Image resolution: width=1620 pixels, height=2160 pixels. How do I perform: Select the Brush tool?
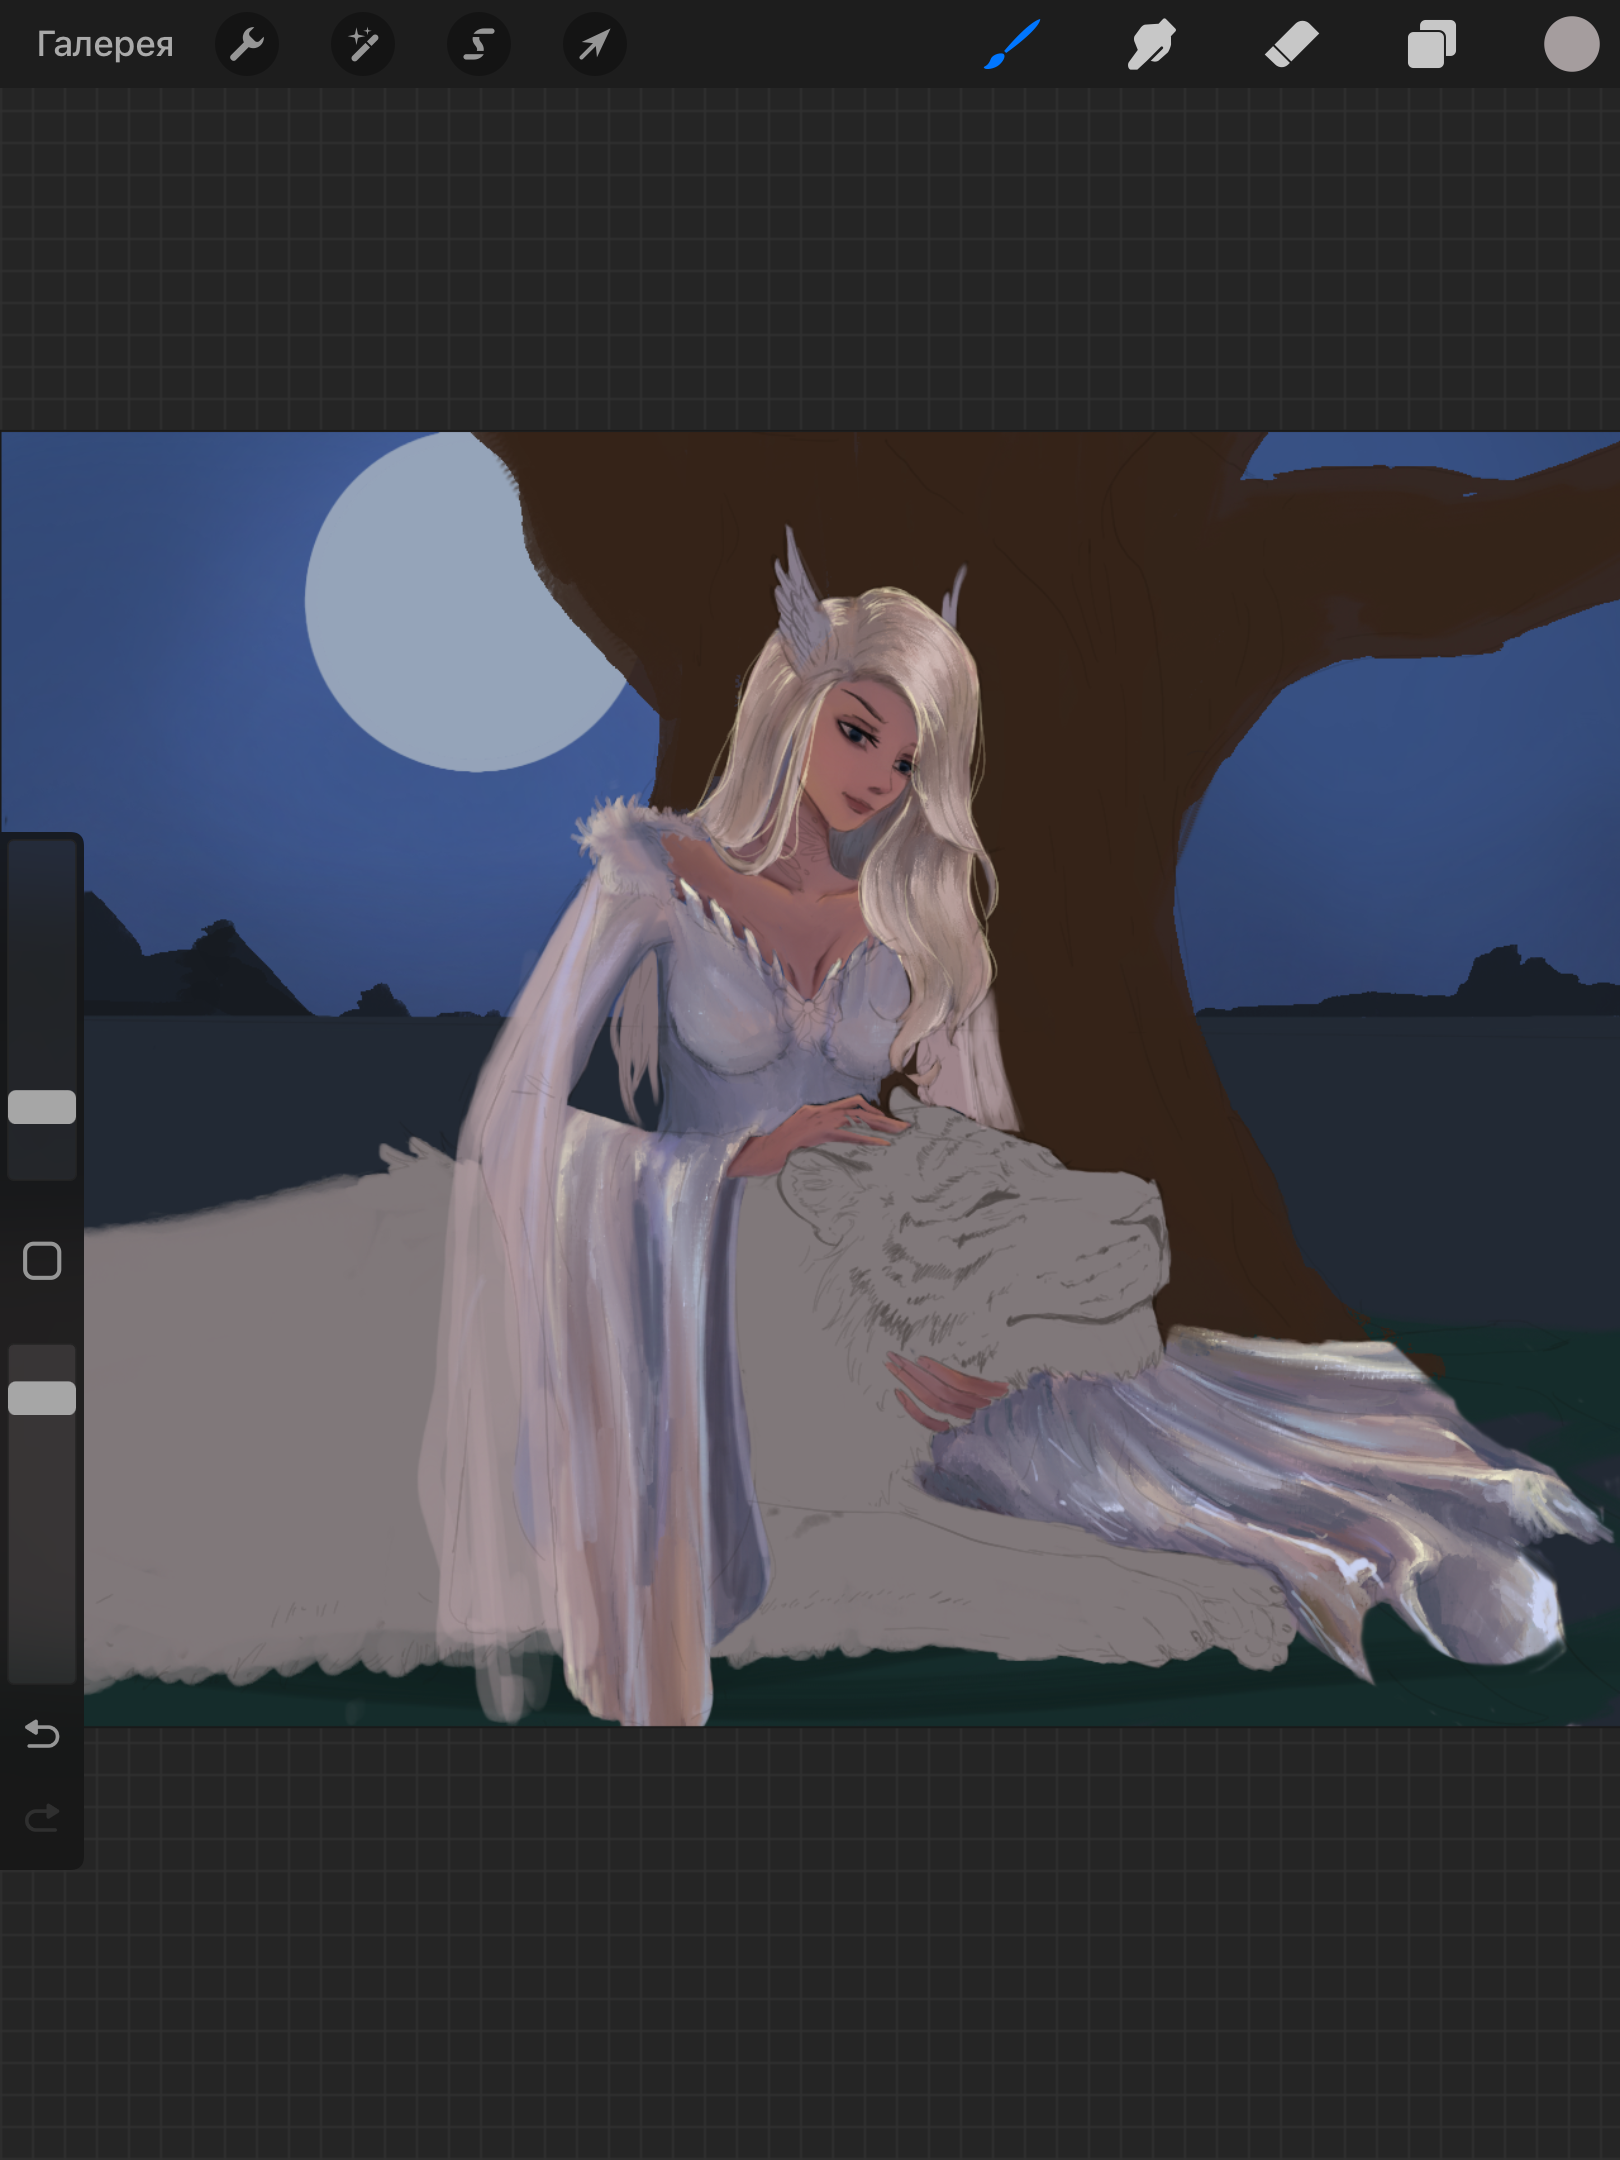click(1012, 44)
